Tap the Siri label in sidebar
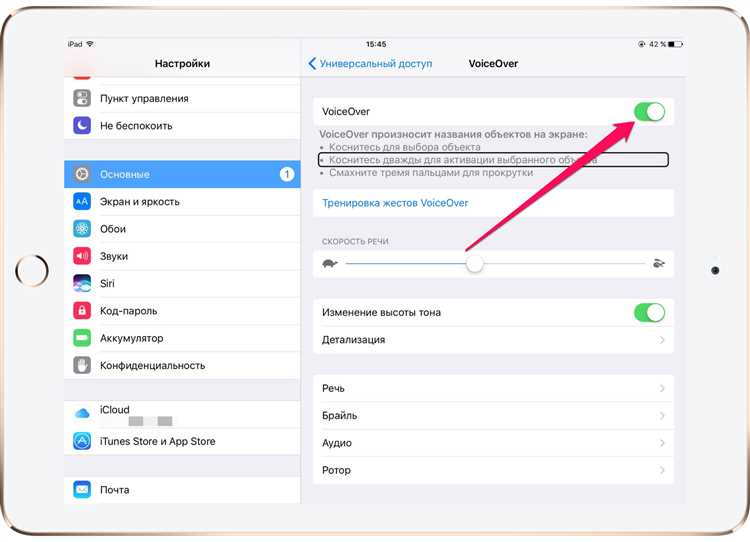750x542 pixels. pyautogui.click(x=107, y=283)
